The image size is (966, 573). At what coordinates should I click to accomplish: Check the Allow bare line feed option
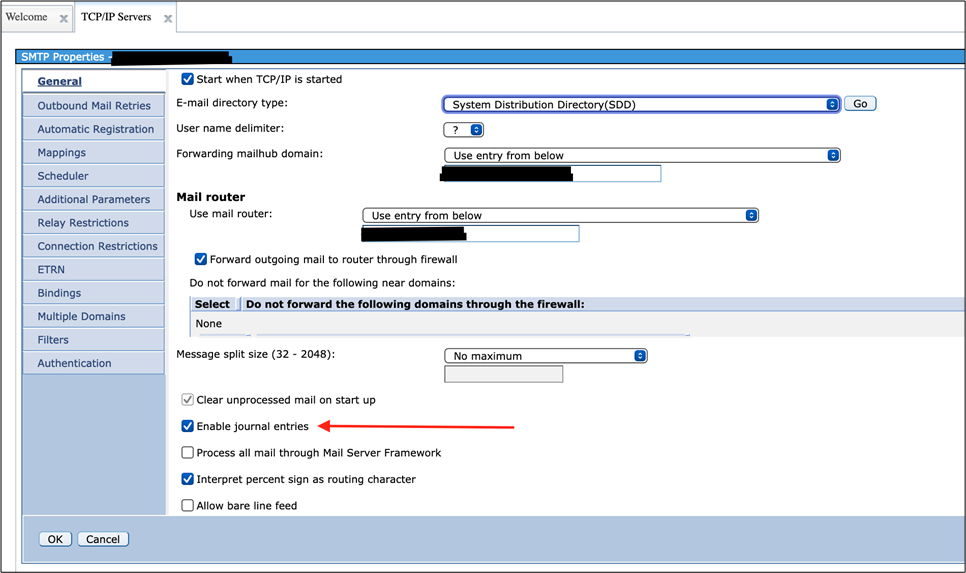pos(187,506)
